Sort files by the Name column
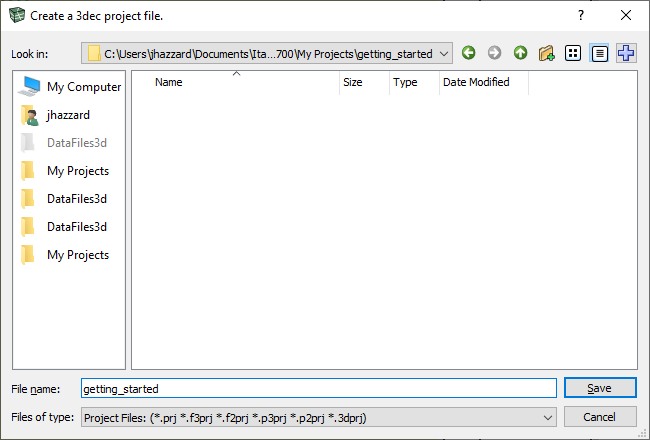650x440 pixels. point(169,83)
